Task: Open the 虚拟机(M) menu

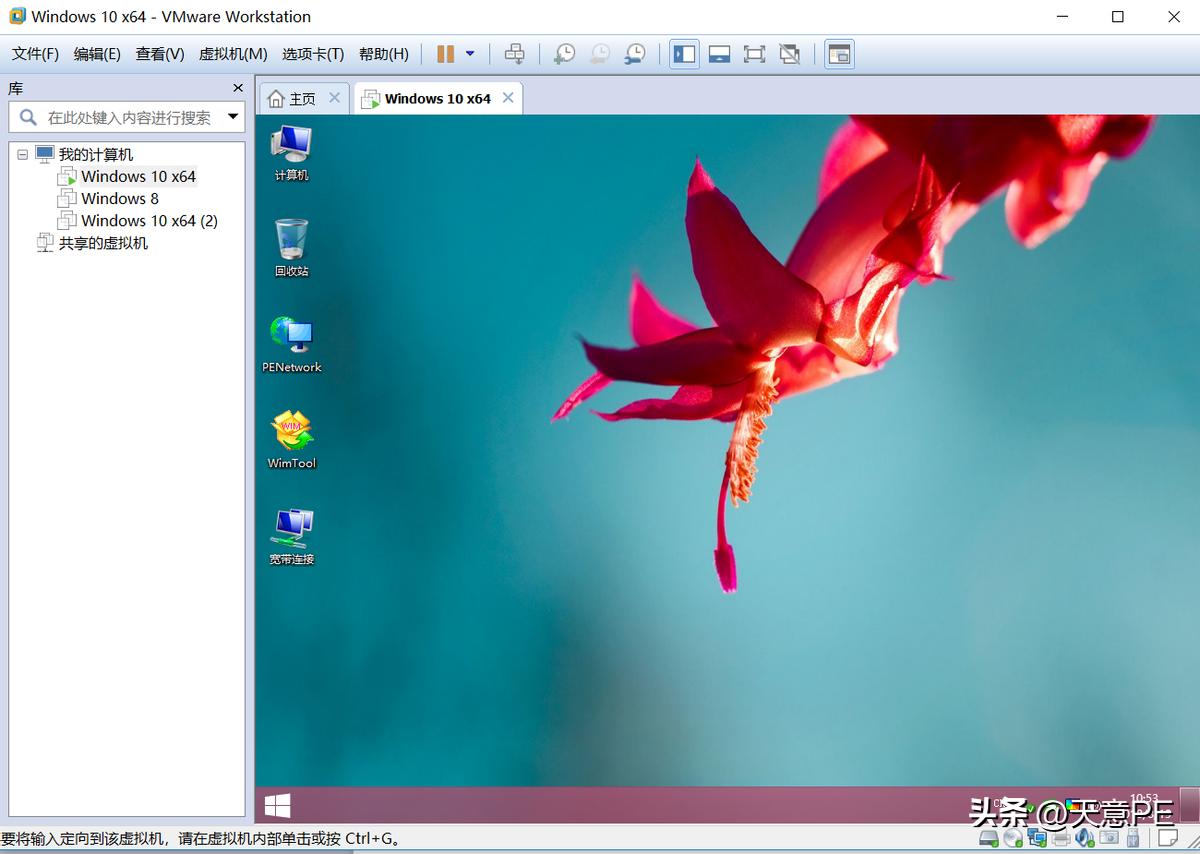Action: tap(233, 54)
